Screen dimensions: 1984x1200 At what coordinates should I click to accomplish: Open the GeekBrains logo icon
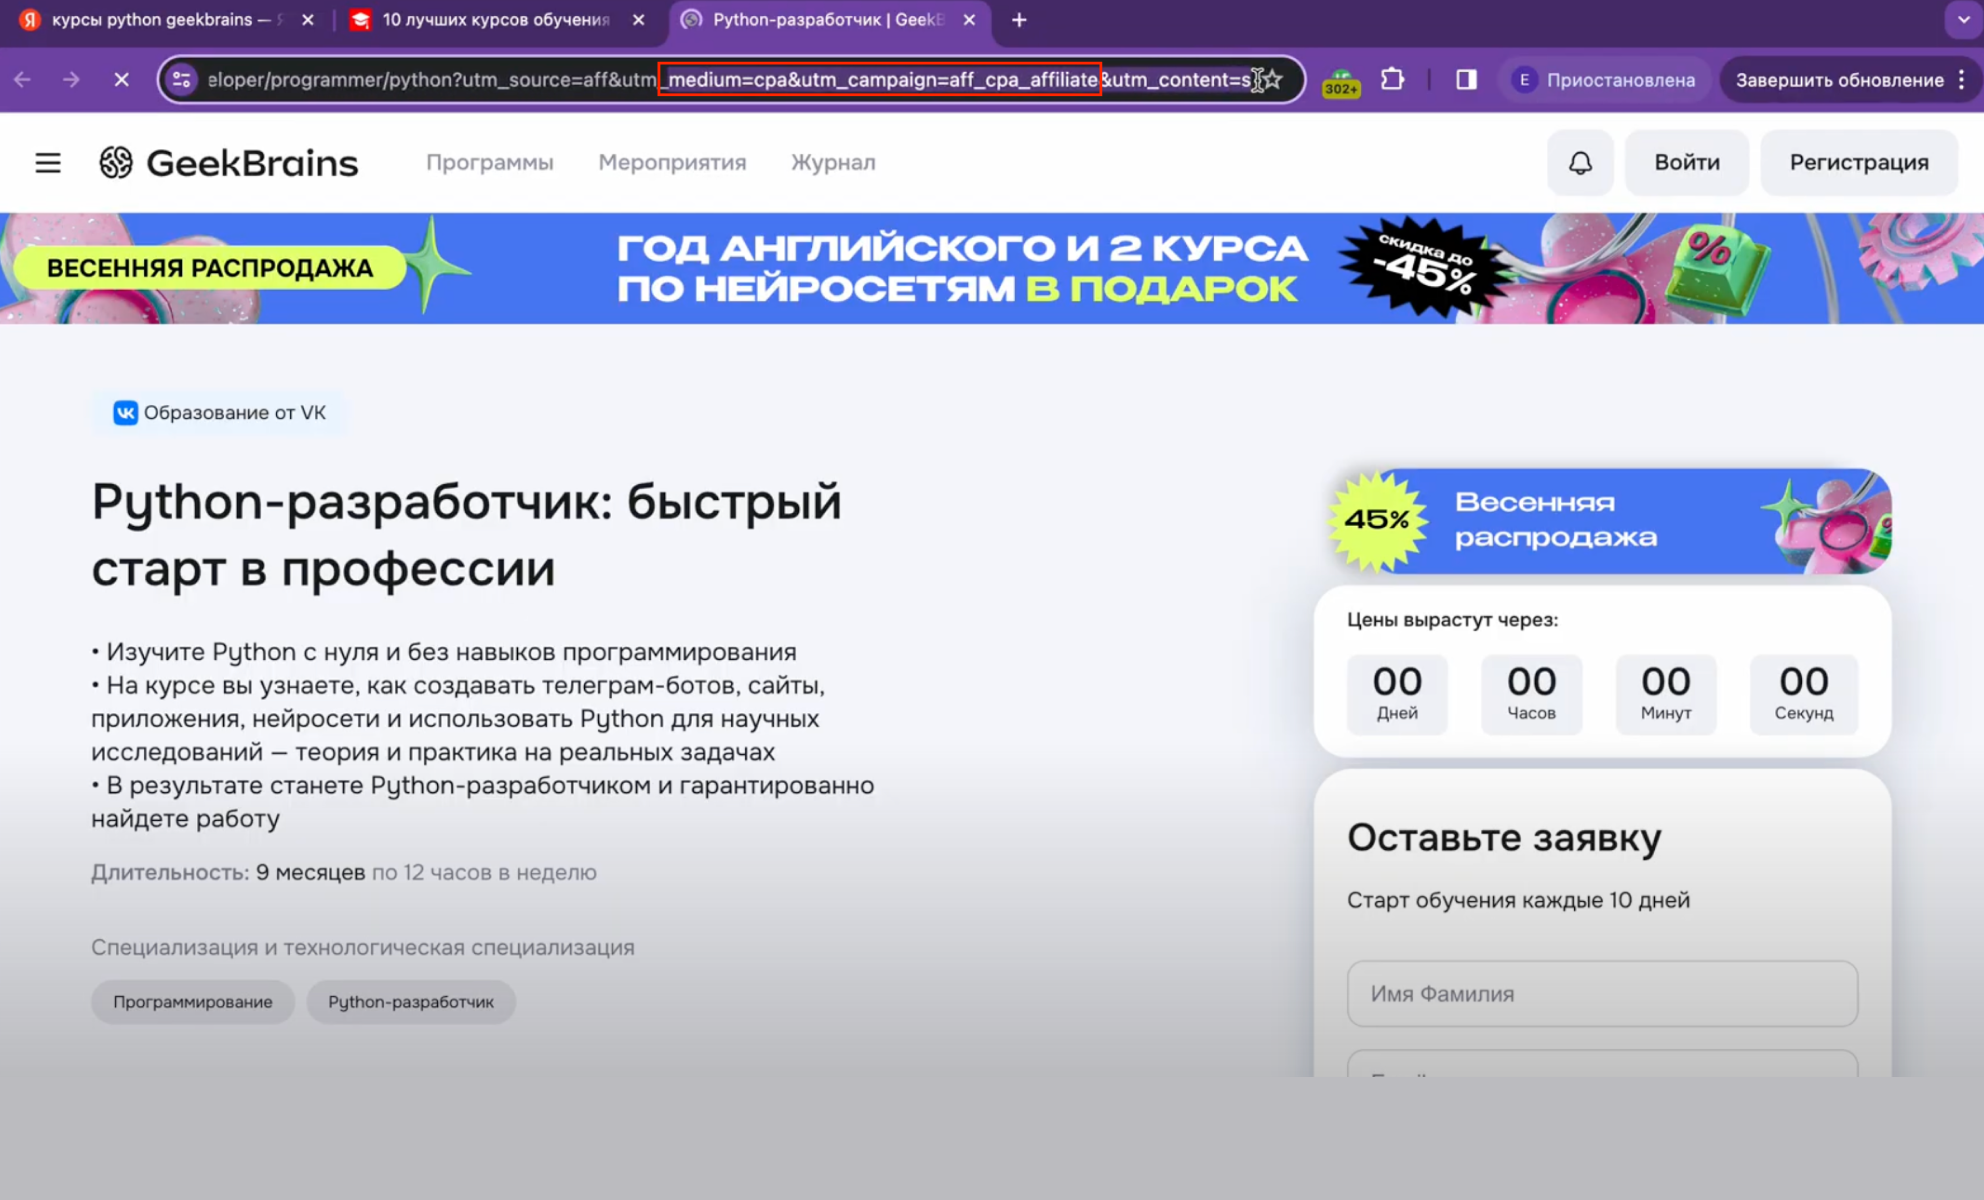[x=115, y=162]
